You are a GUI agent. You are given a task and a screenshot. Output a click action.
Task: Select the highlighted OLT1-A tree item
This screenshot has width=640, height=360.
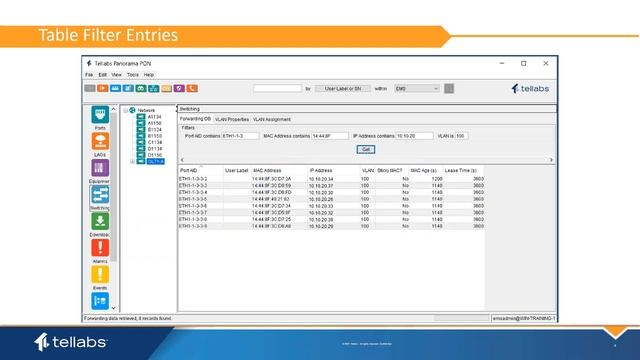pos(156,162)
